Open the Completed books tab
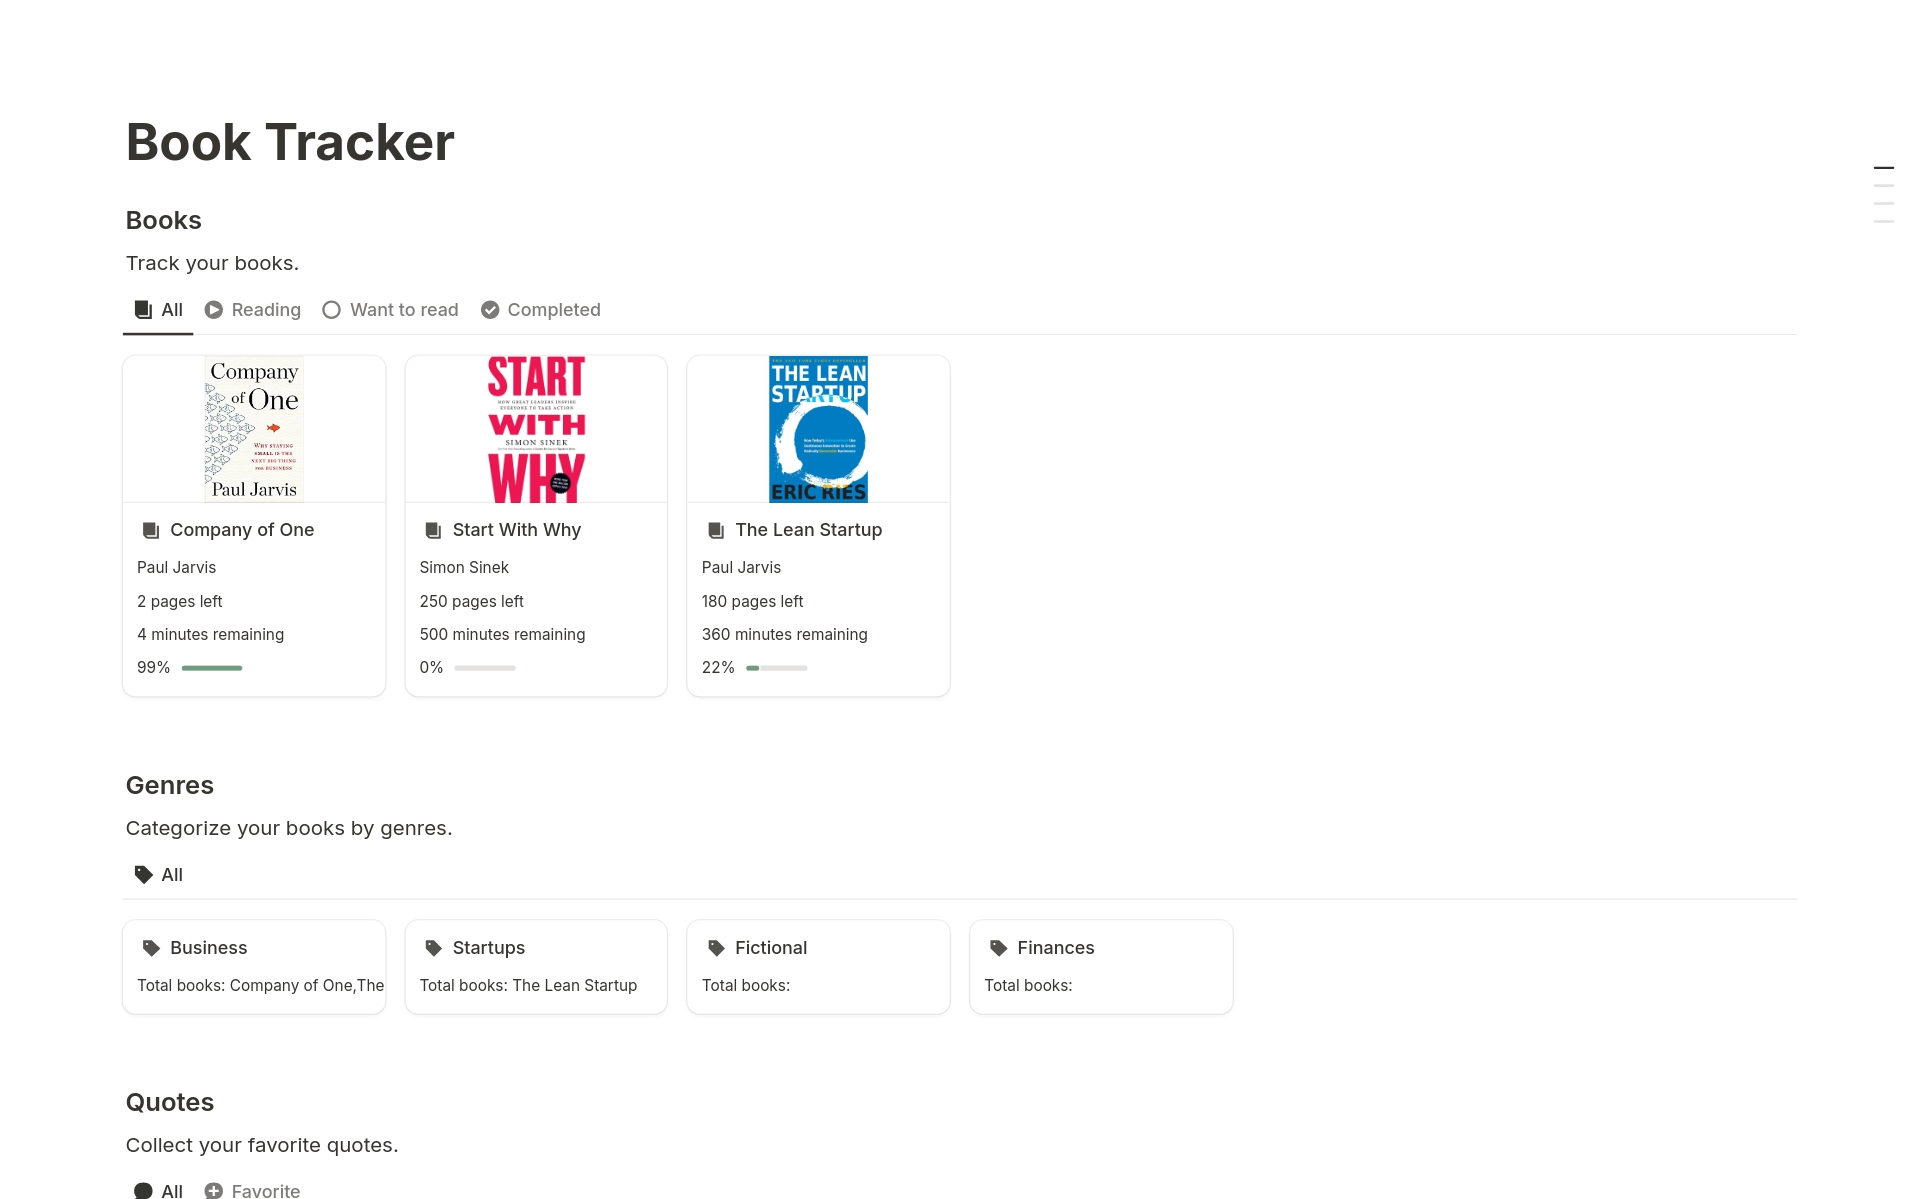Viewport: 1920px width, 1199px height. pos(541,310)
